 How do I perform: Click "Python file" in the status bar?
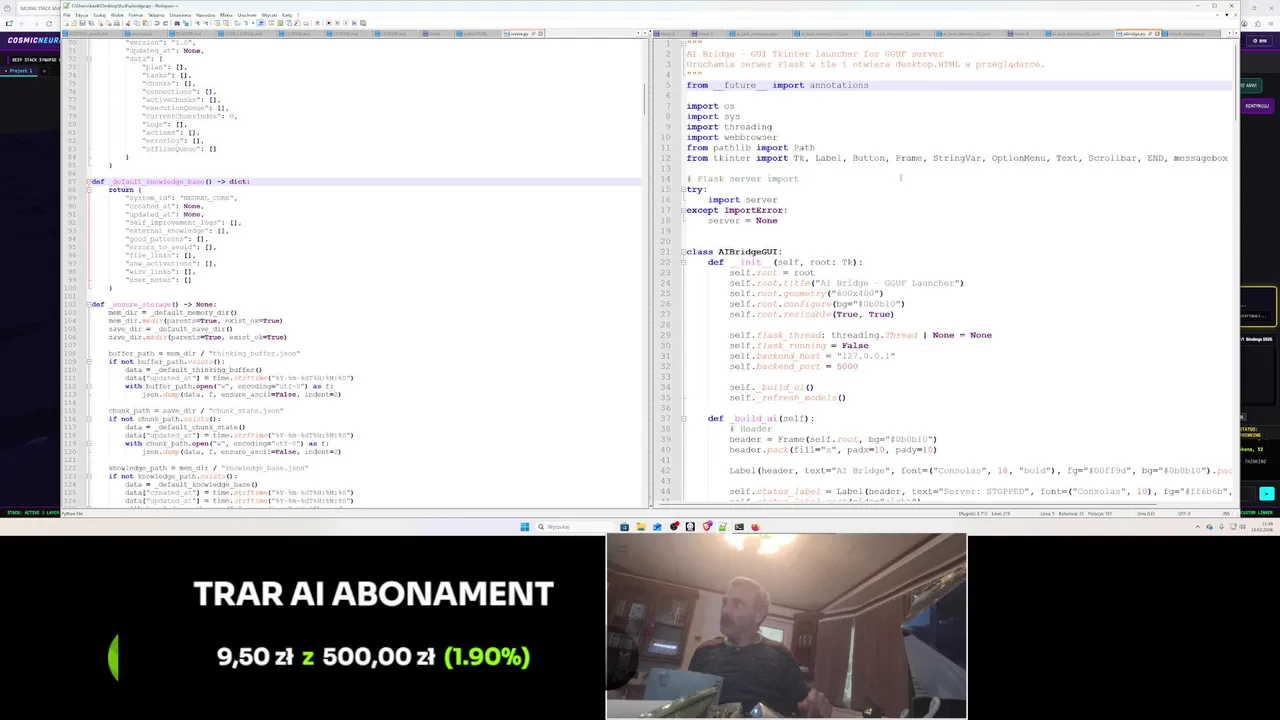(72, 513)
